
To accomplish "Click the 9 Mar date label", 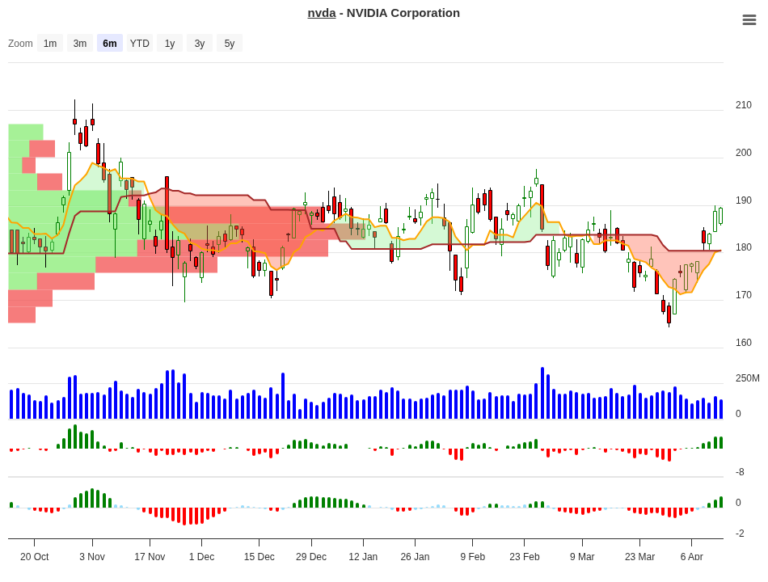I will [x=582, y=557].
